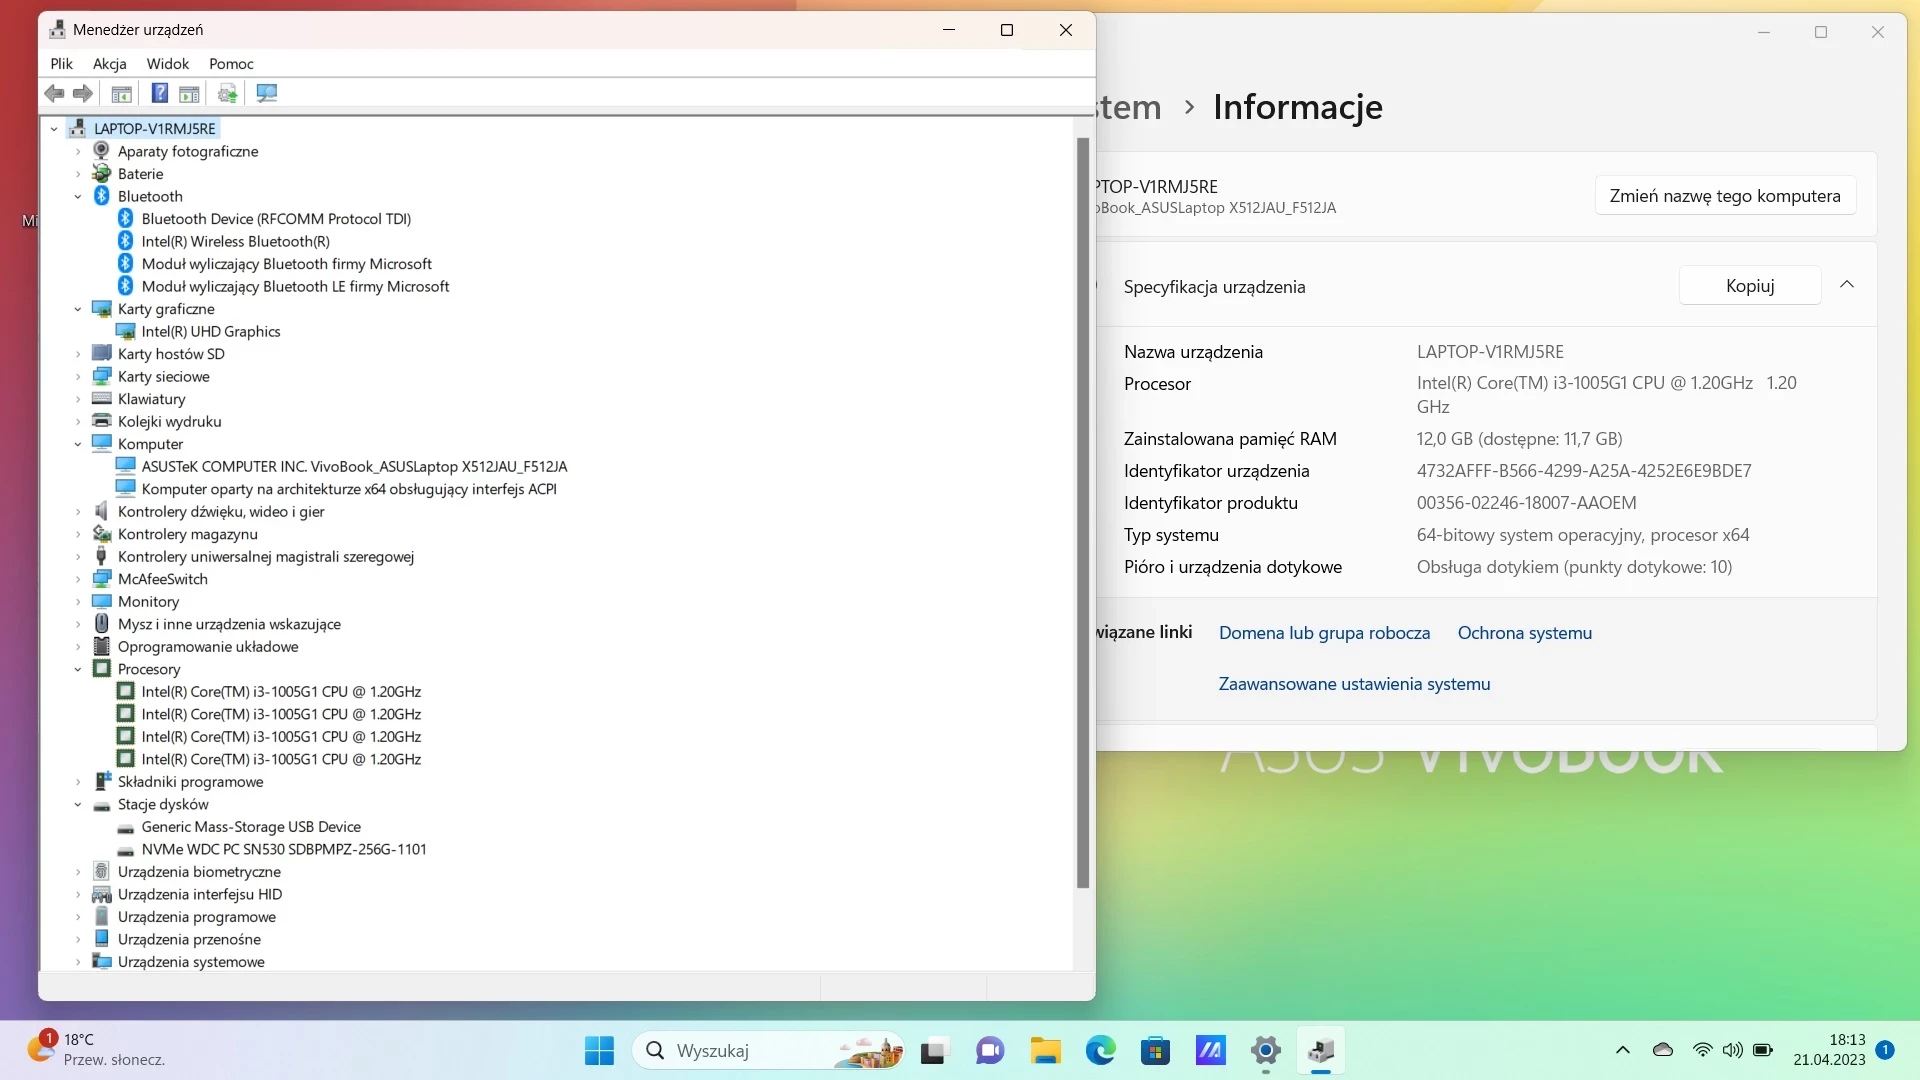Screen dimensions: 1920x1080
Task: Click the Device Manager vertical scrollbar
Action: [x=1082, y=513]
